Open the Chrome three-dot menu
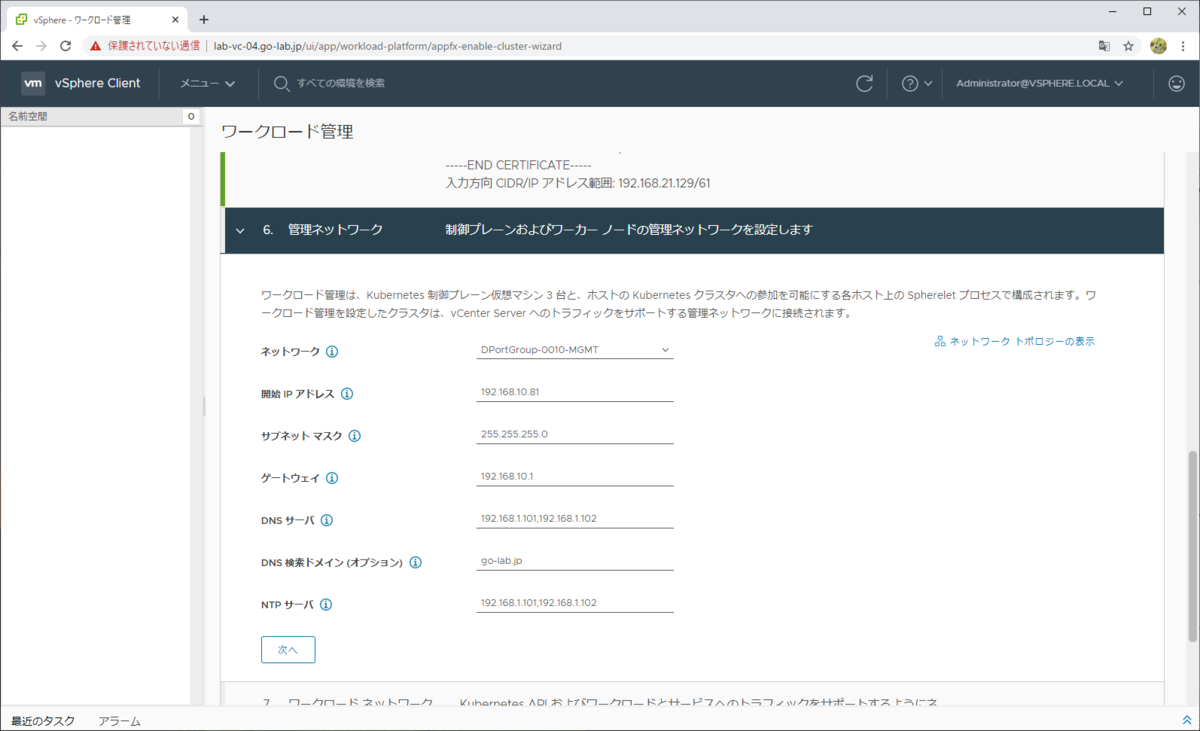 point(1182,45)
